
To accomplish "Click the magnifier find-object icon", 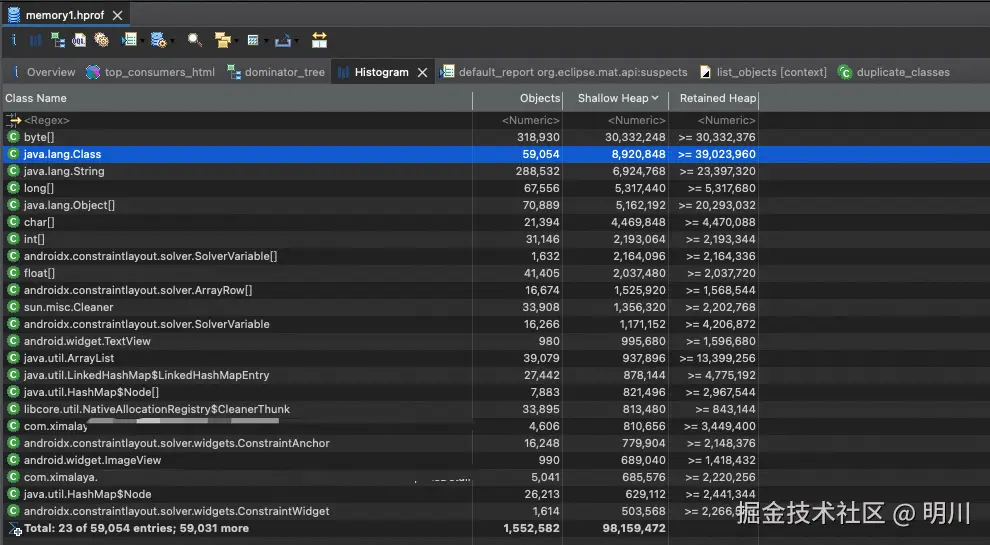I will [x=194, y=41].
